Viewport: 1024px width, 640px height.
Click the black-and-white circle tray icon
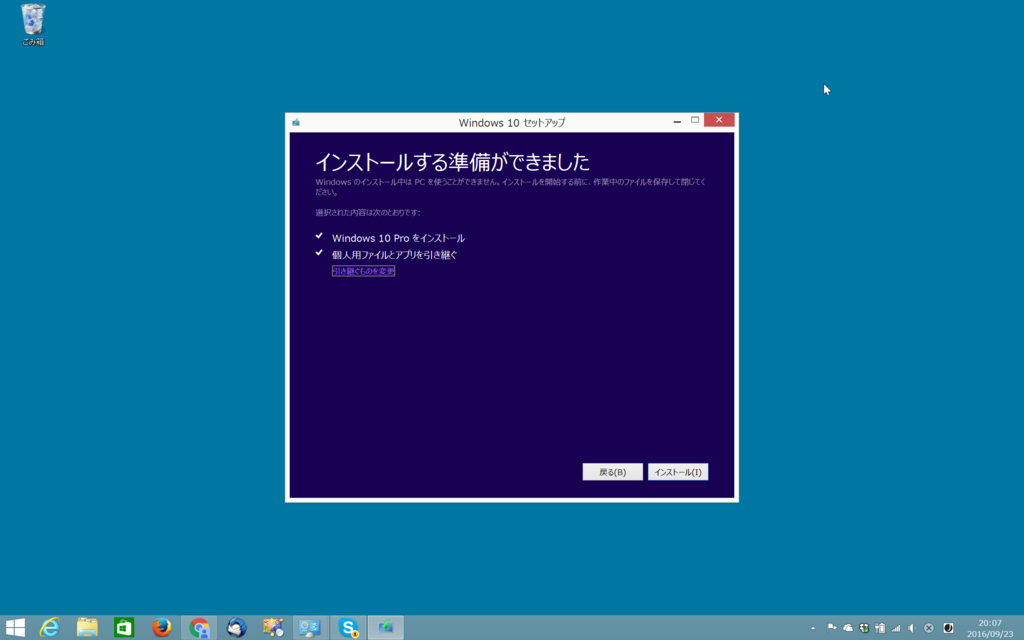tap(948, 628)
